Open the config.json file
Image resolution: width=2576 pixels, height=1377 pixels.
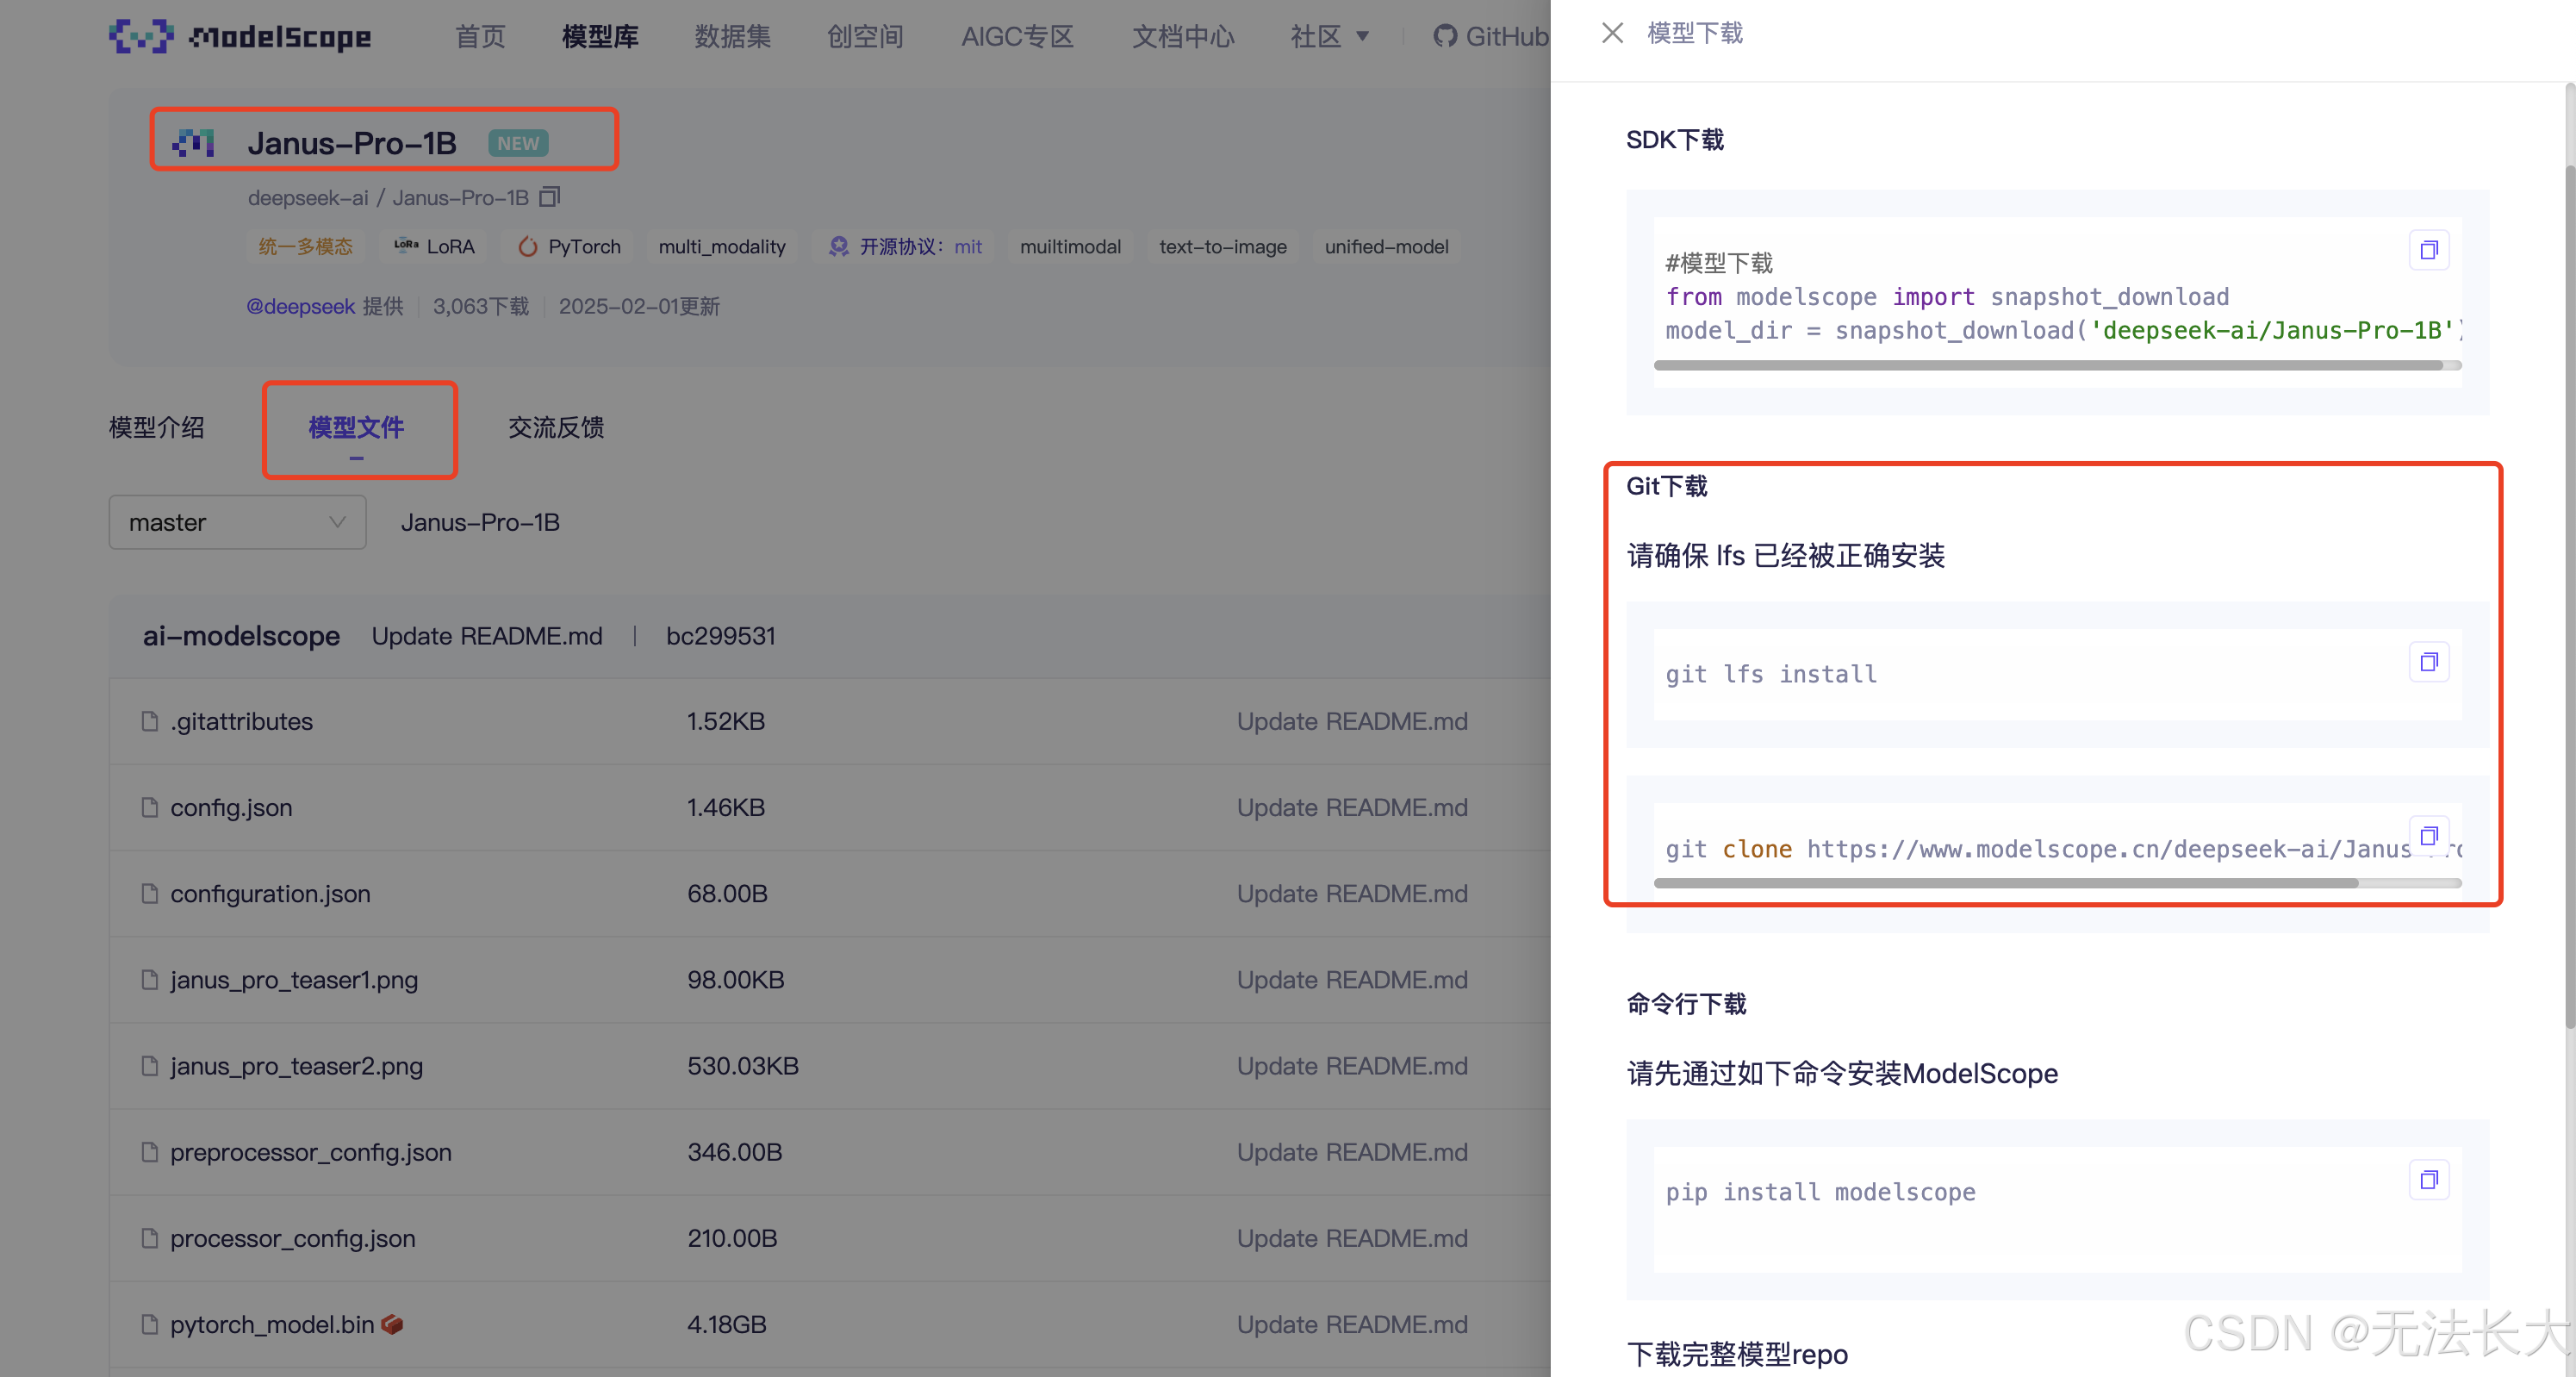[231, 807]
